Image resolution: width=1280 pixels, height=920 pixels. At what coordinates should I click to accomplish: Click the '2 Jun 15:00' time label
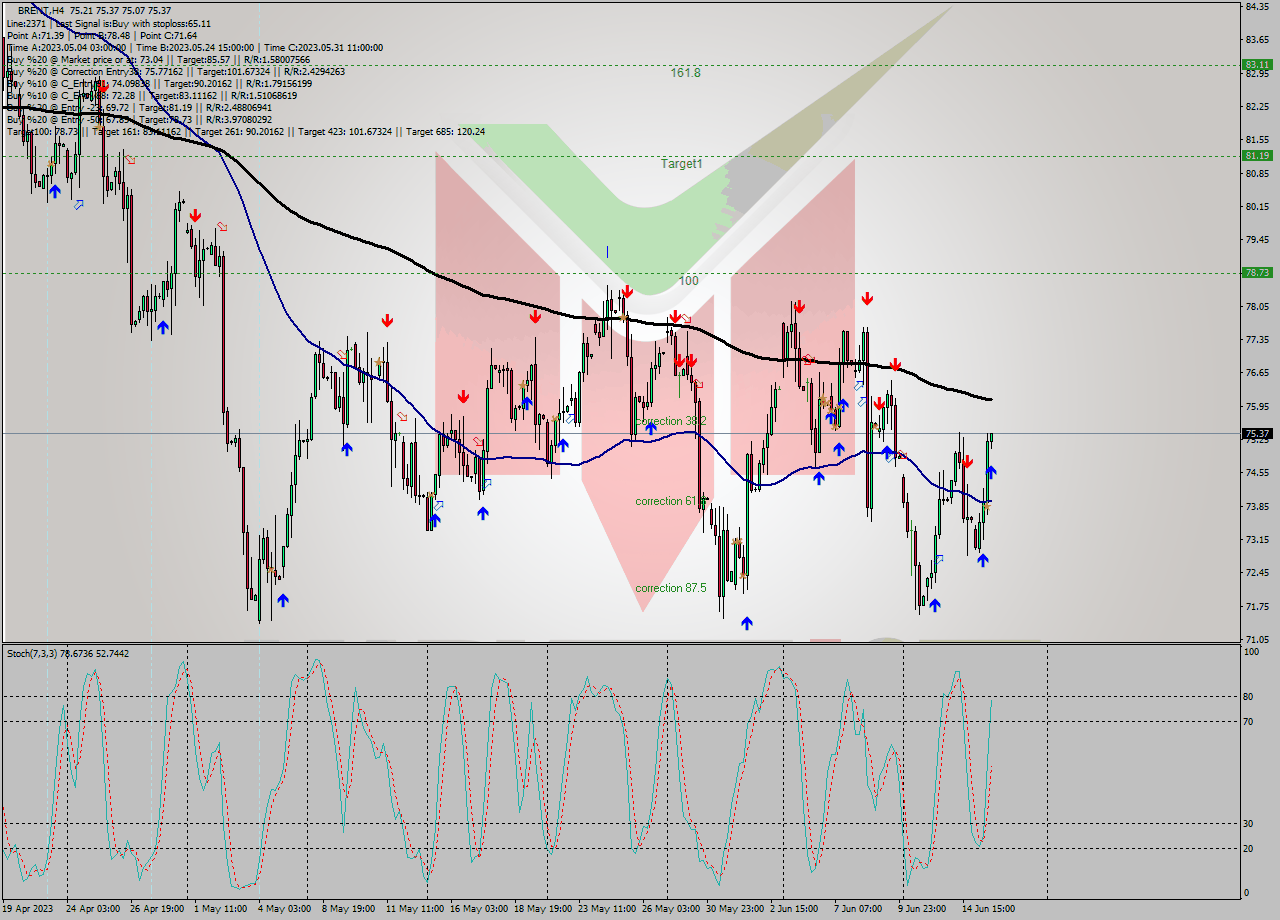pos(794,909)
